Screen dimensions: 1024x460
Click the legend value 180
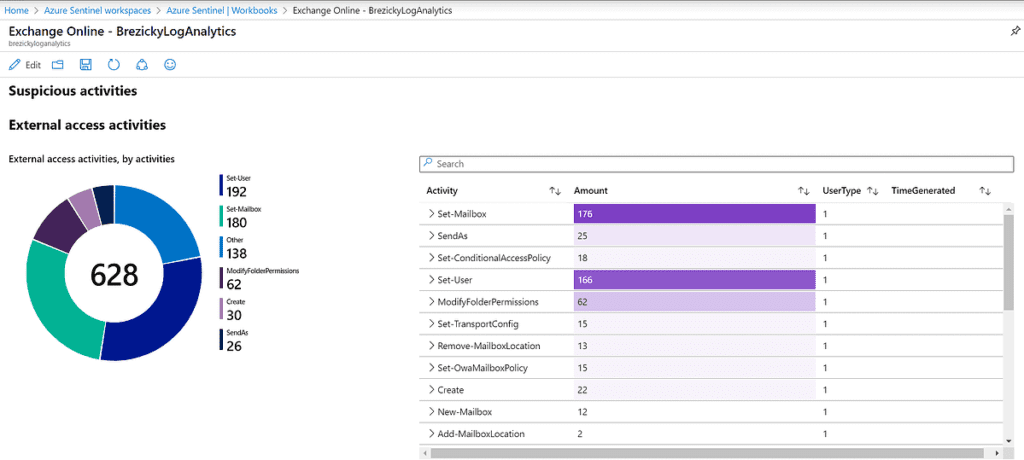click(x=237, y=222)
